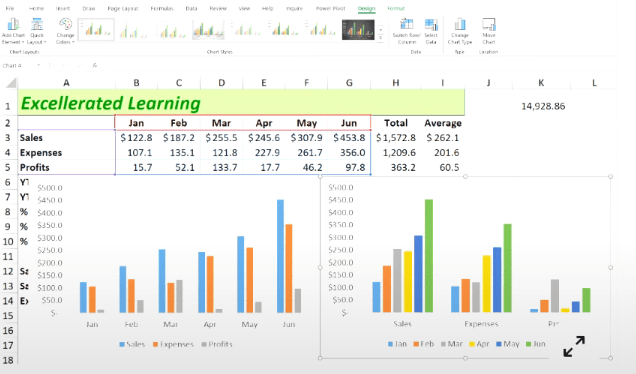Click the top-center sizing handle of selected chart

(x=465, y=176)
